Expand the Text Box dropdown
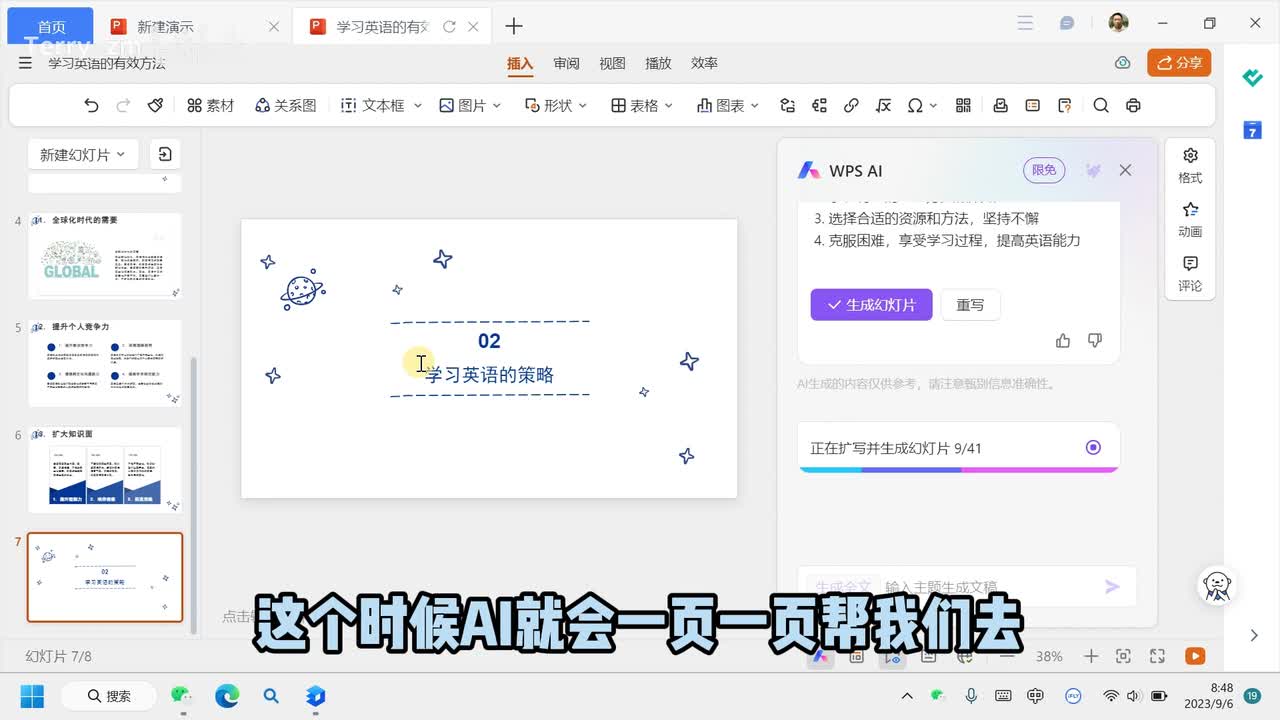 [x=417, y=105]
